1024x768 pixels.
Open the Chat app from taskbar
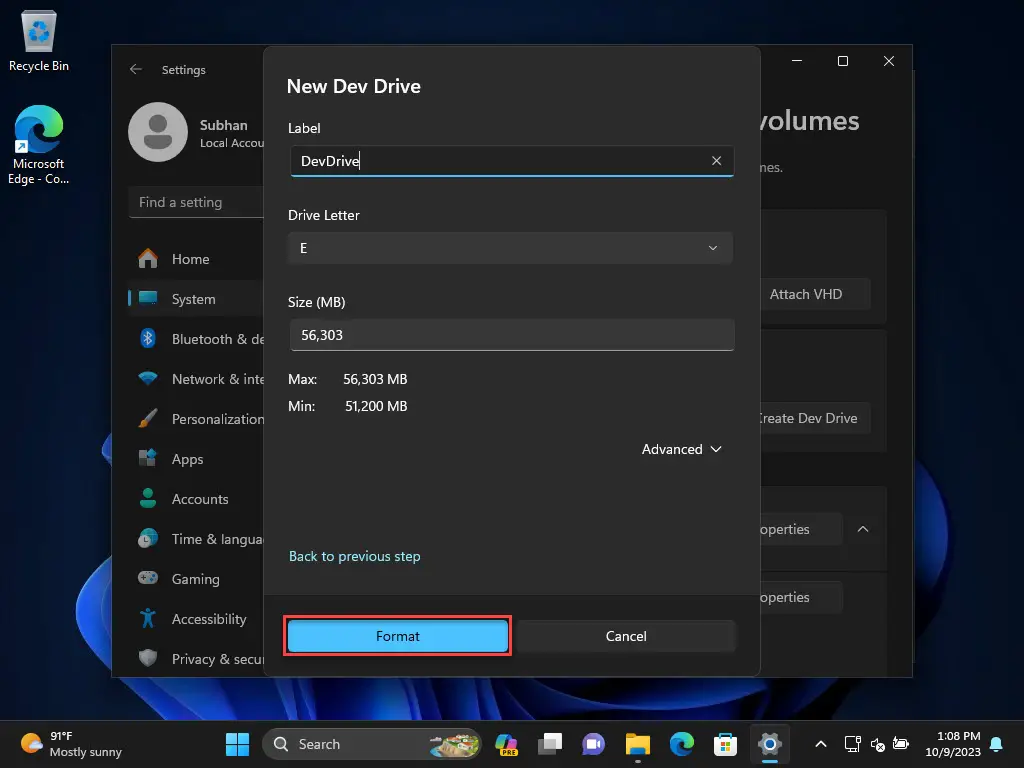(x=594, y=744)
